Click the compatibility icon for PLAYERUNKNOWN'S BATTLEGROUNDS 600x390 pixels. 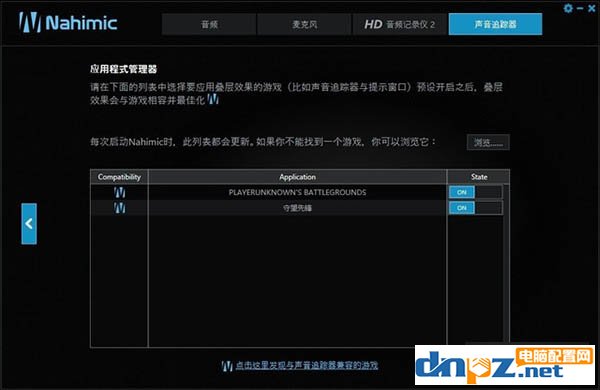point(119,192)
